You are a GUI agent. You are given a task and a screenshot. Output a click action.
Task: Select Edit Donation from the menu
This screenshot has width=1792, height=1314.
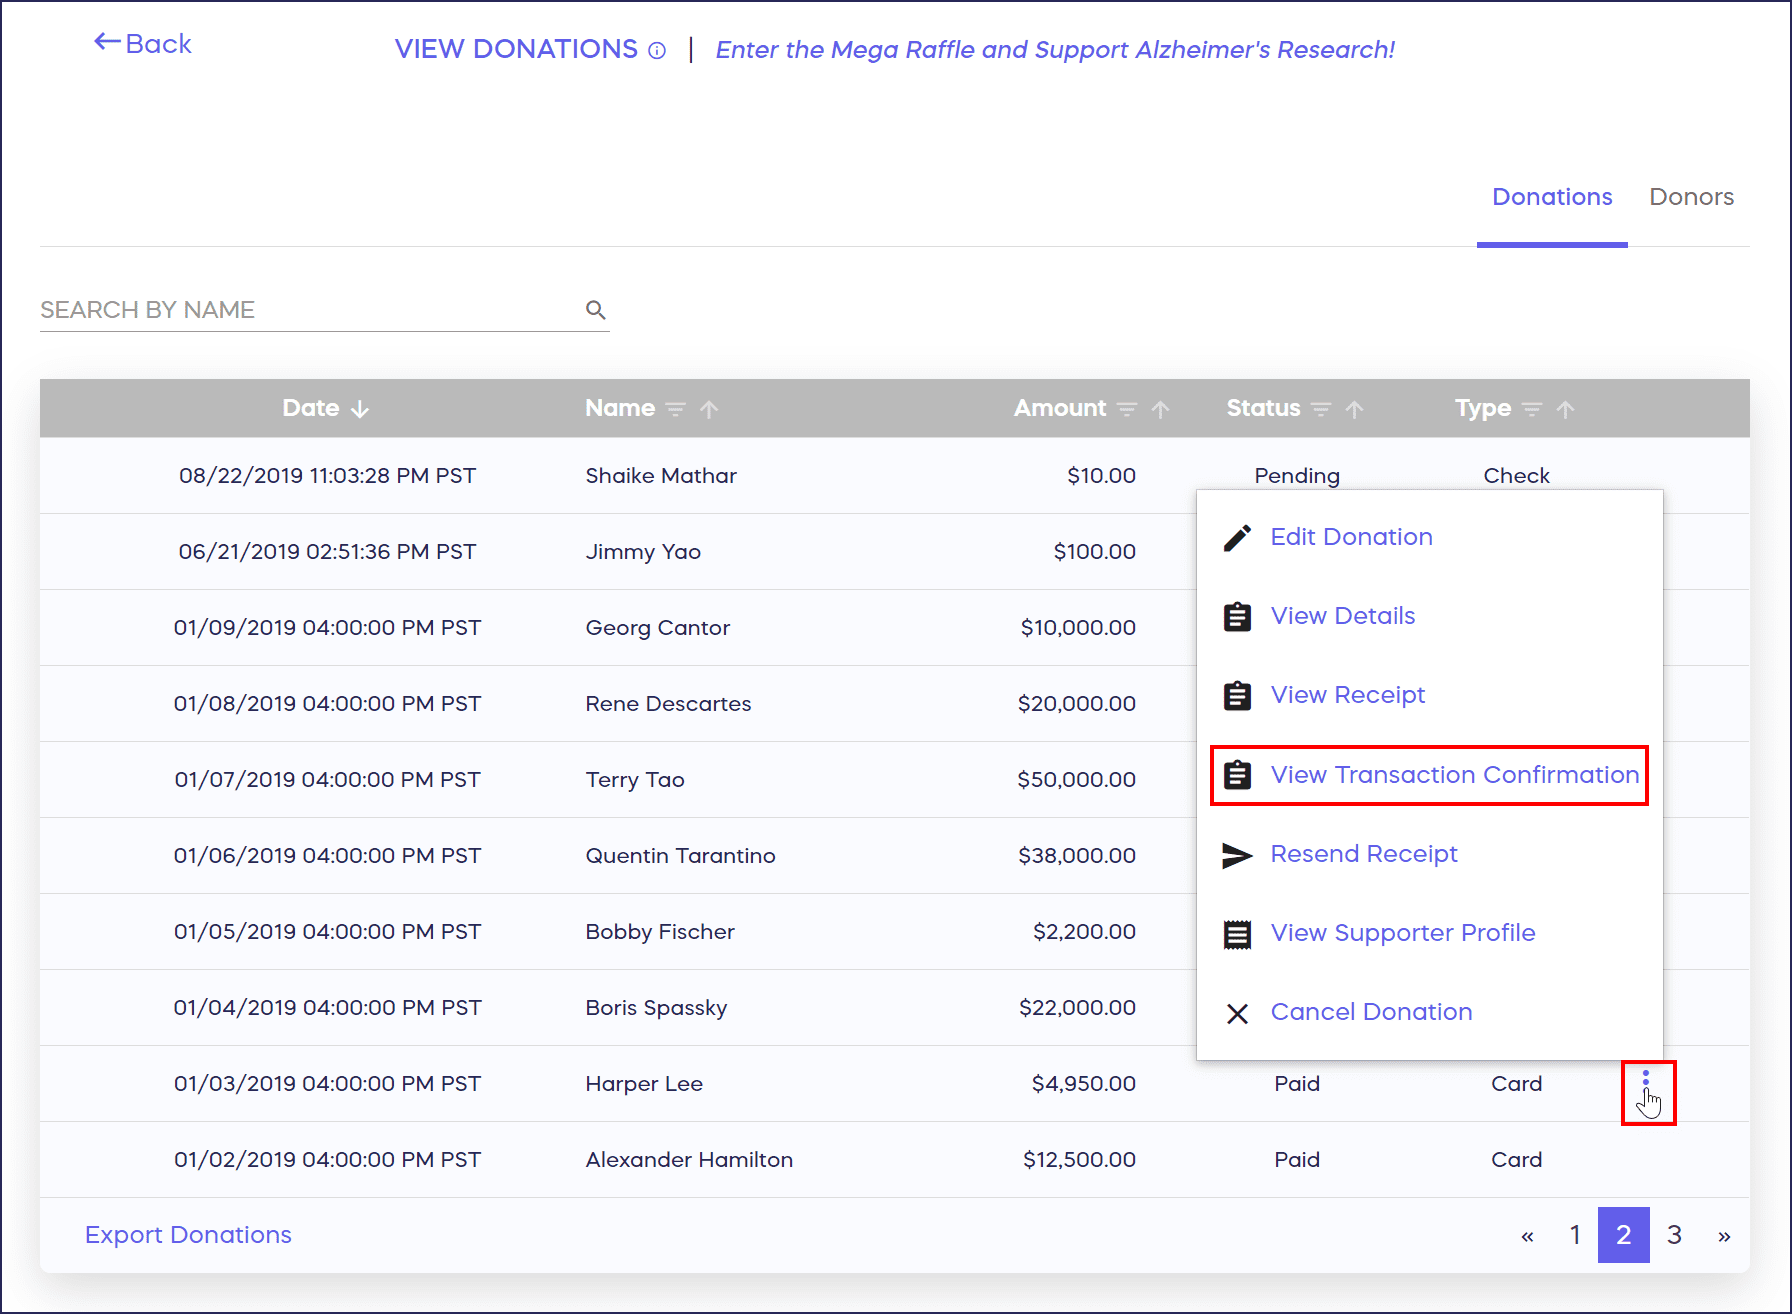[x=1351, y=537]
